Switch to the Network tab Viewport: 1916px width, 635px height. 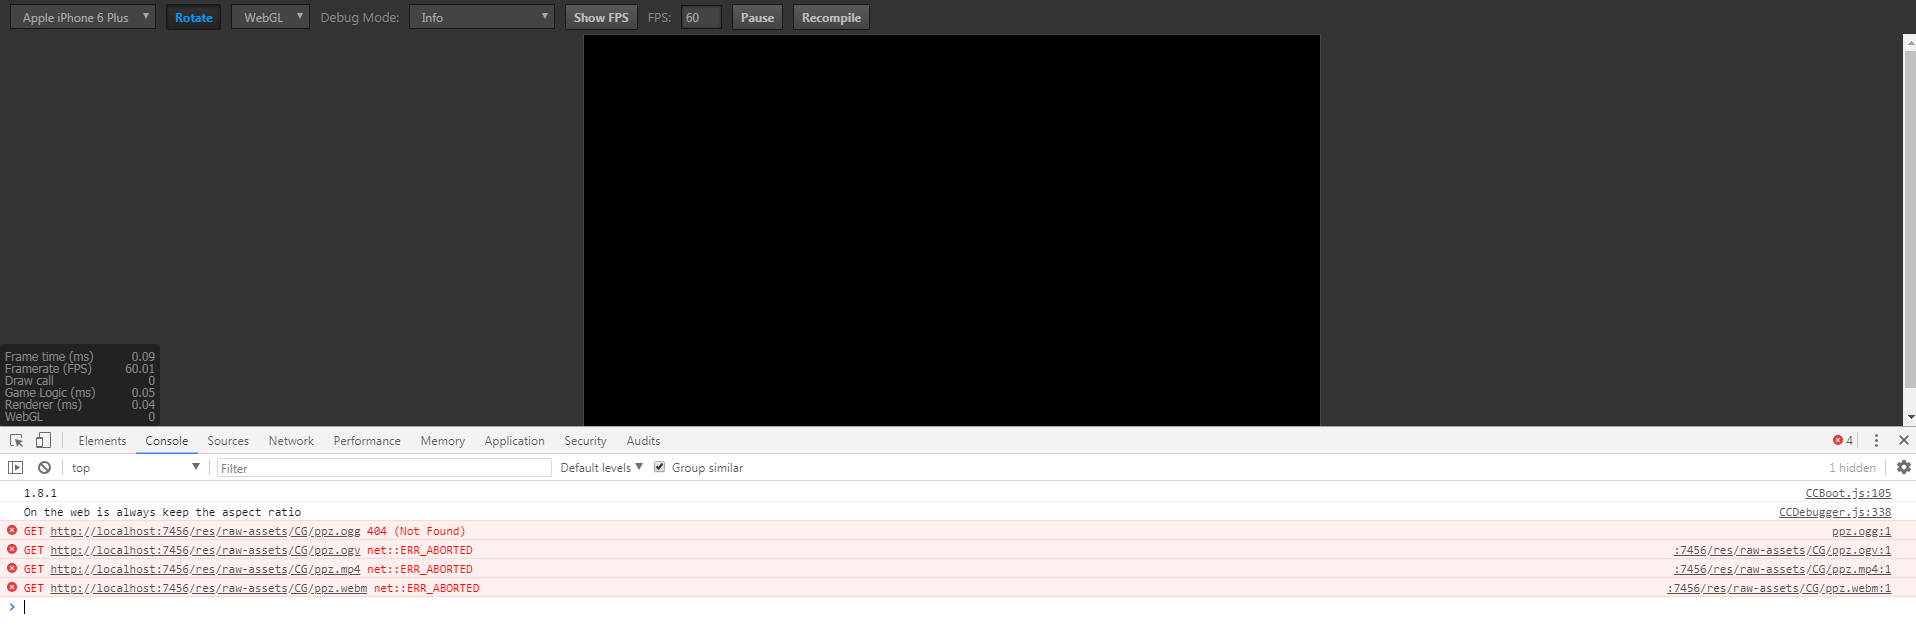tap(291, 440)
